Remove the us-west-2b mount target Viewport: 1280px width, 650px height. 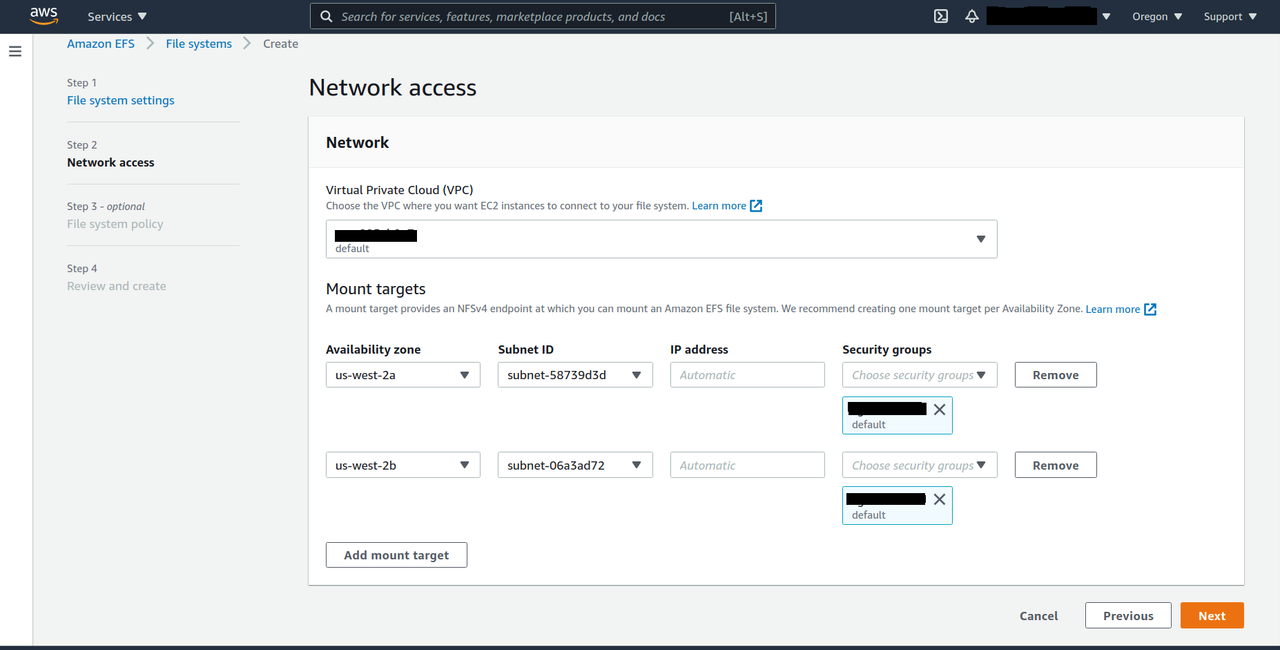coord(1056,465)
